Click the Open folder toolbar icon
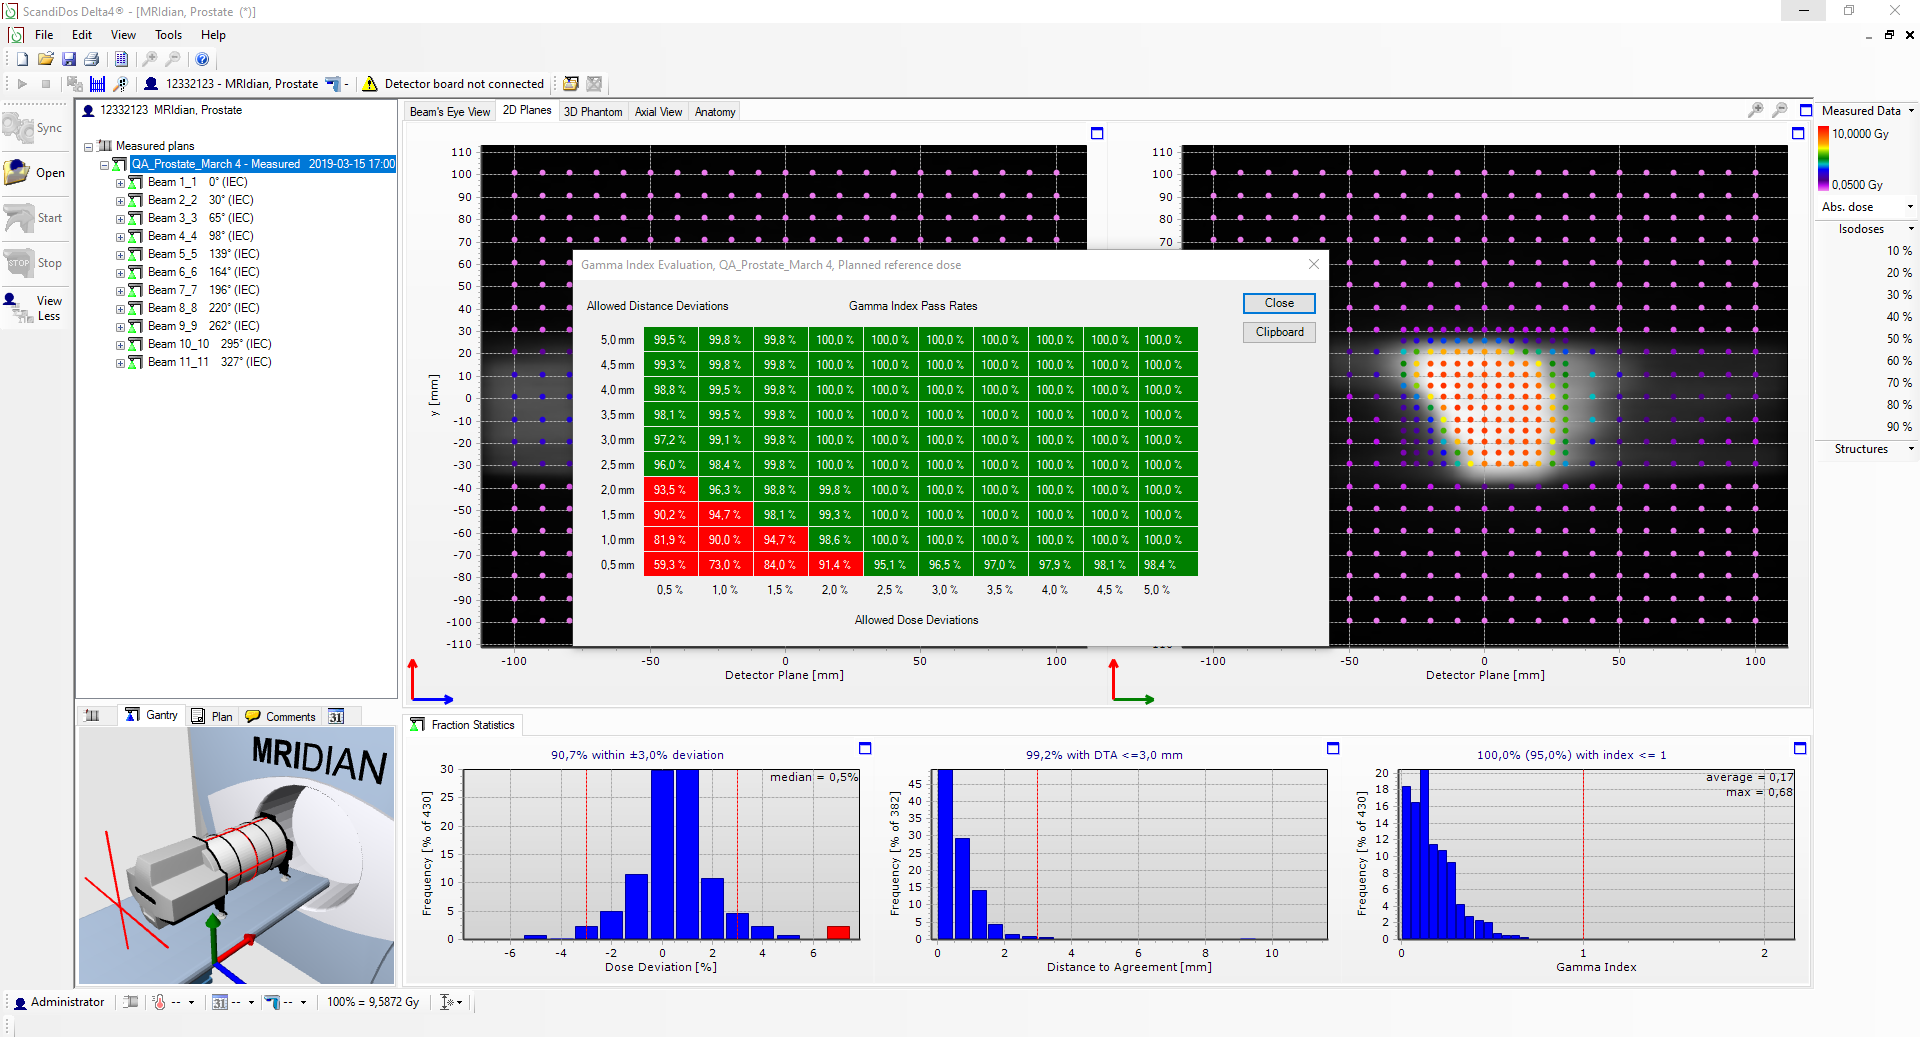1920x1037 pixels. click(x=46, y=59)
